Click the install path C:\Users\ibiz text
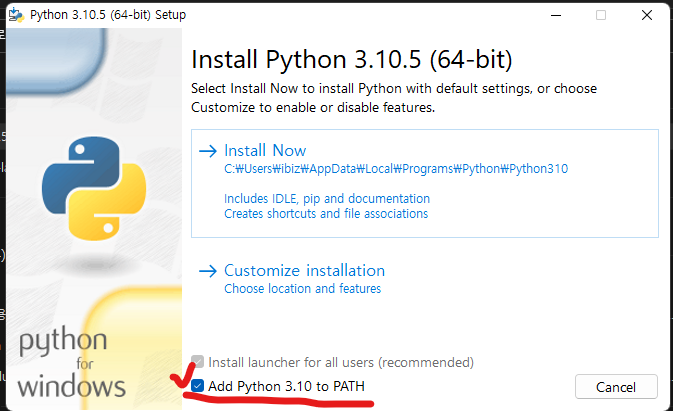673x411 pixels. 396,169
